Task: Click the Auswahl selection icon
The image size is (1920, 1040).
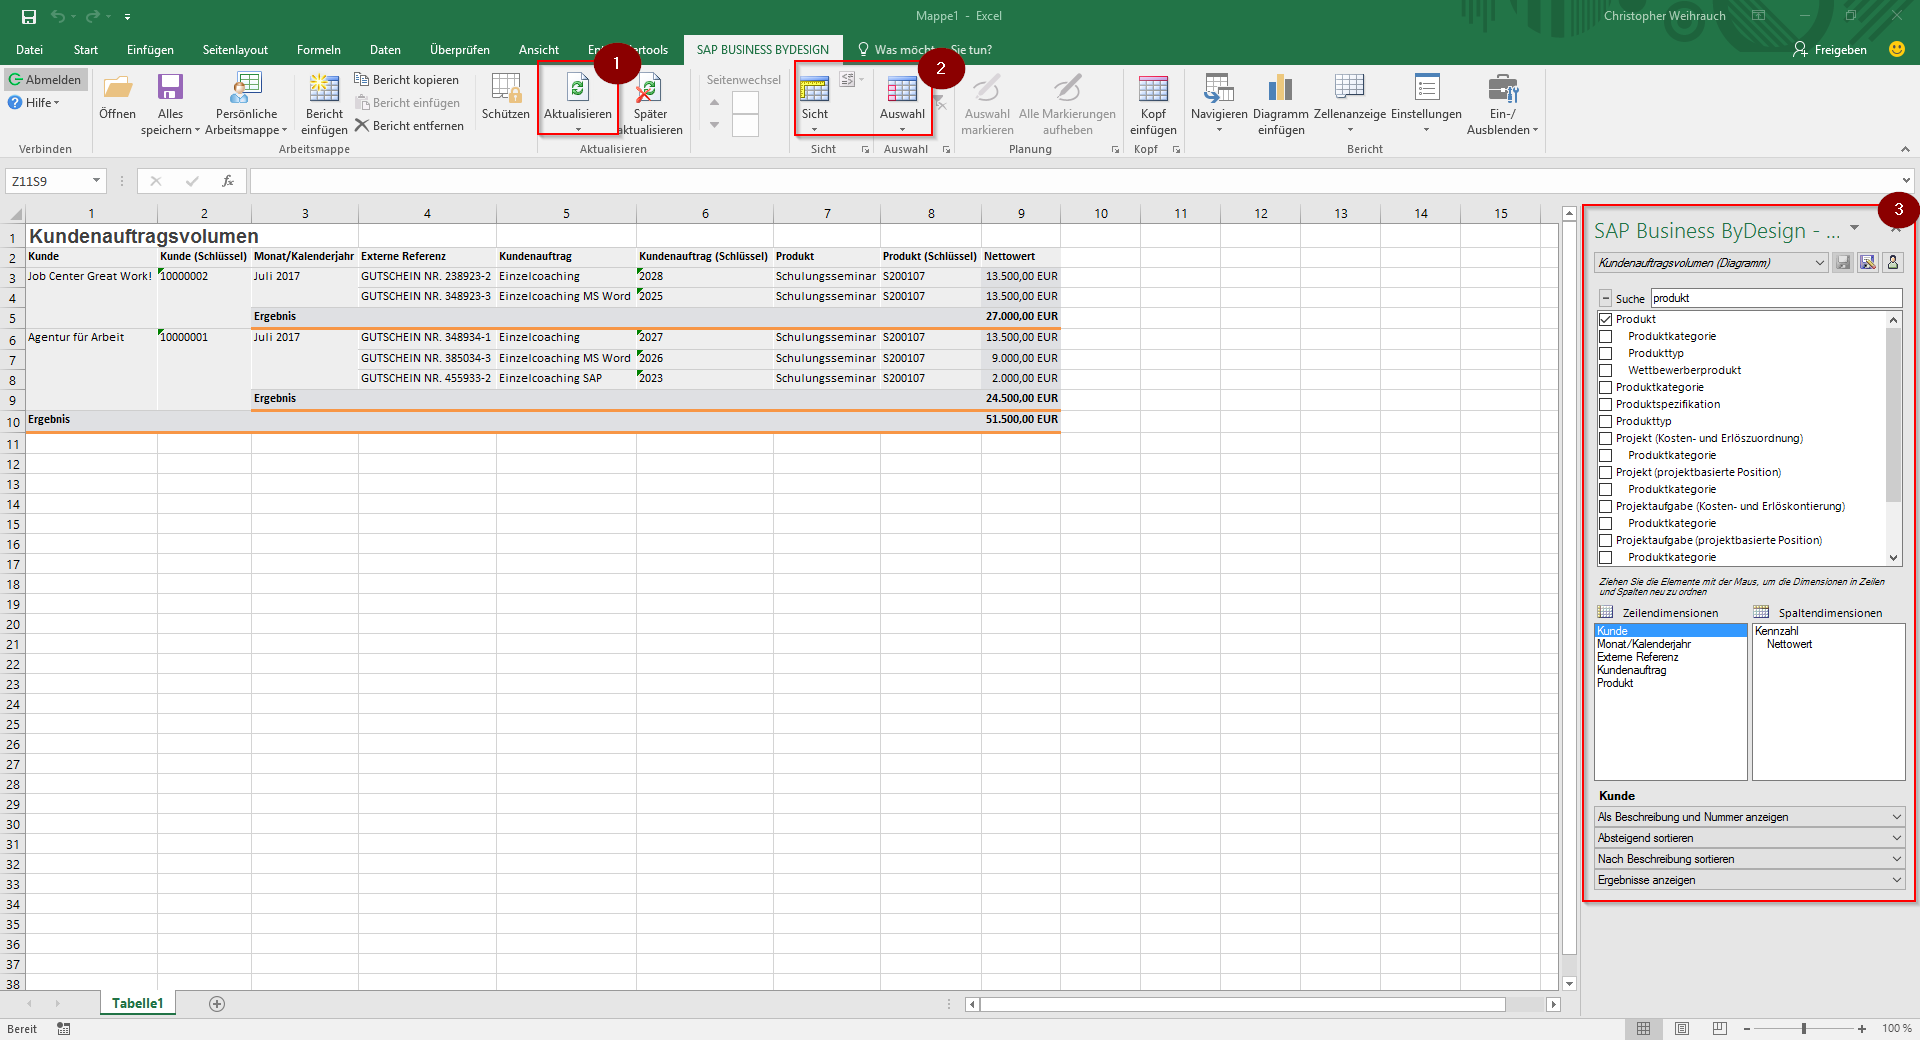Action: [902, 89]
